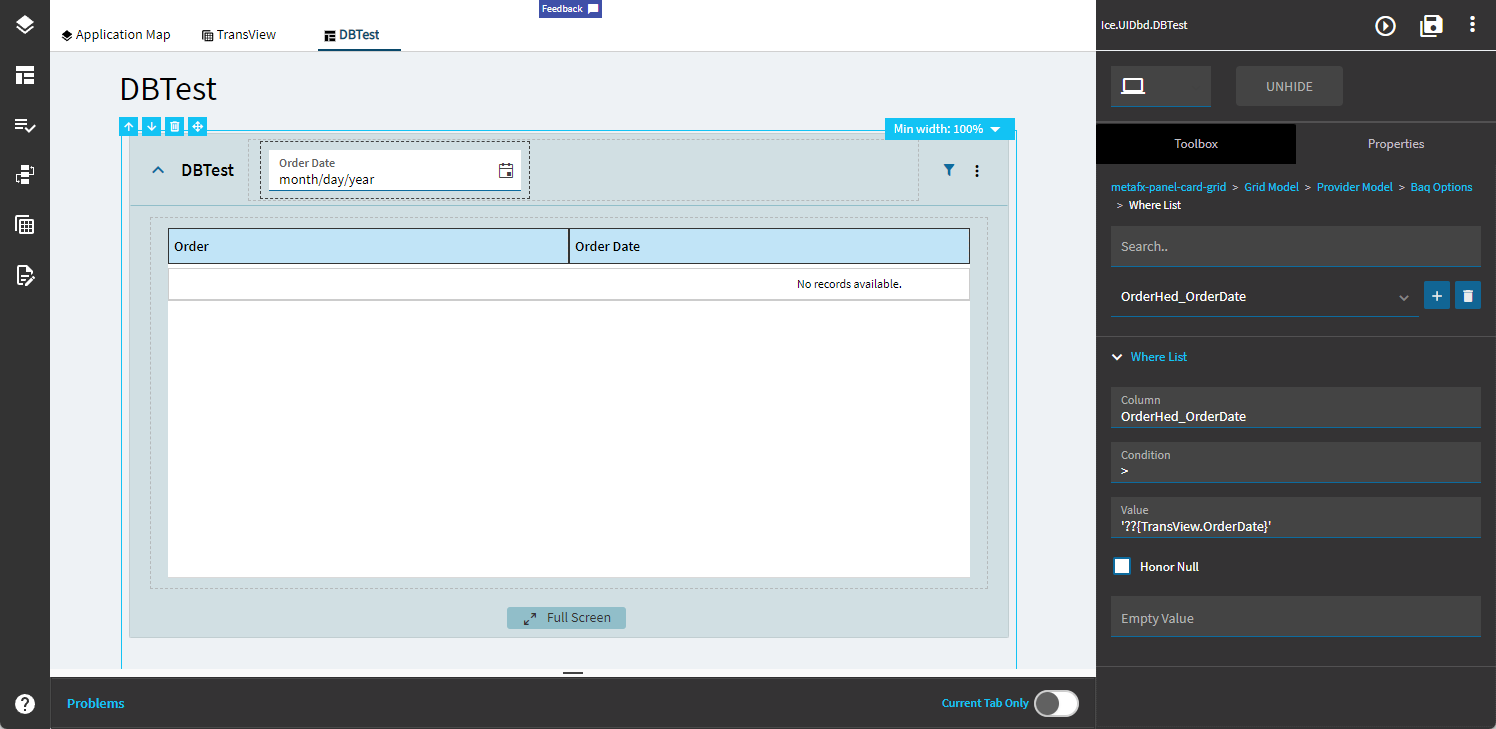Open the layers icon in left sidebar
Viewport: 1496px width, 729px height.
click(x=25, y=25)
